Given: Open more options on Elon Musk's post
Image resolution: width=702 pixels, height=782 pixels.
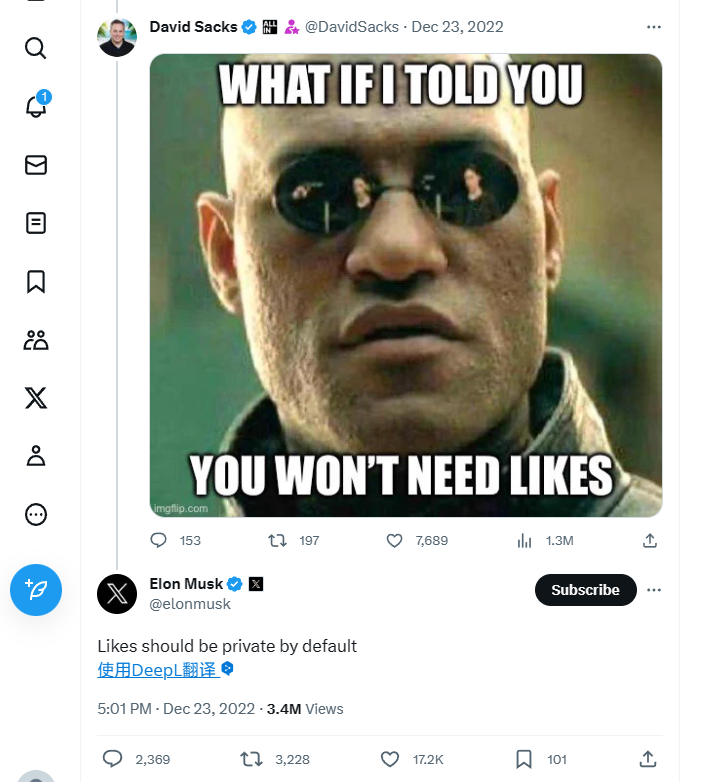Looking at the screenshot, I should [x=654, y=590].
